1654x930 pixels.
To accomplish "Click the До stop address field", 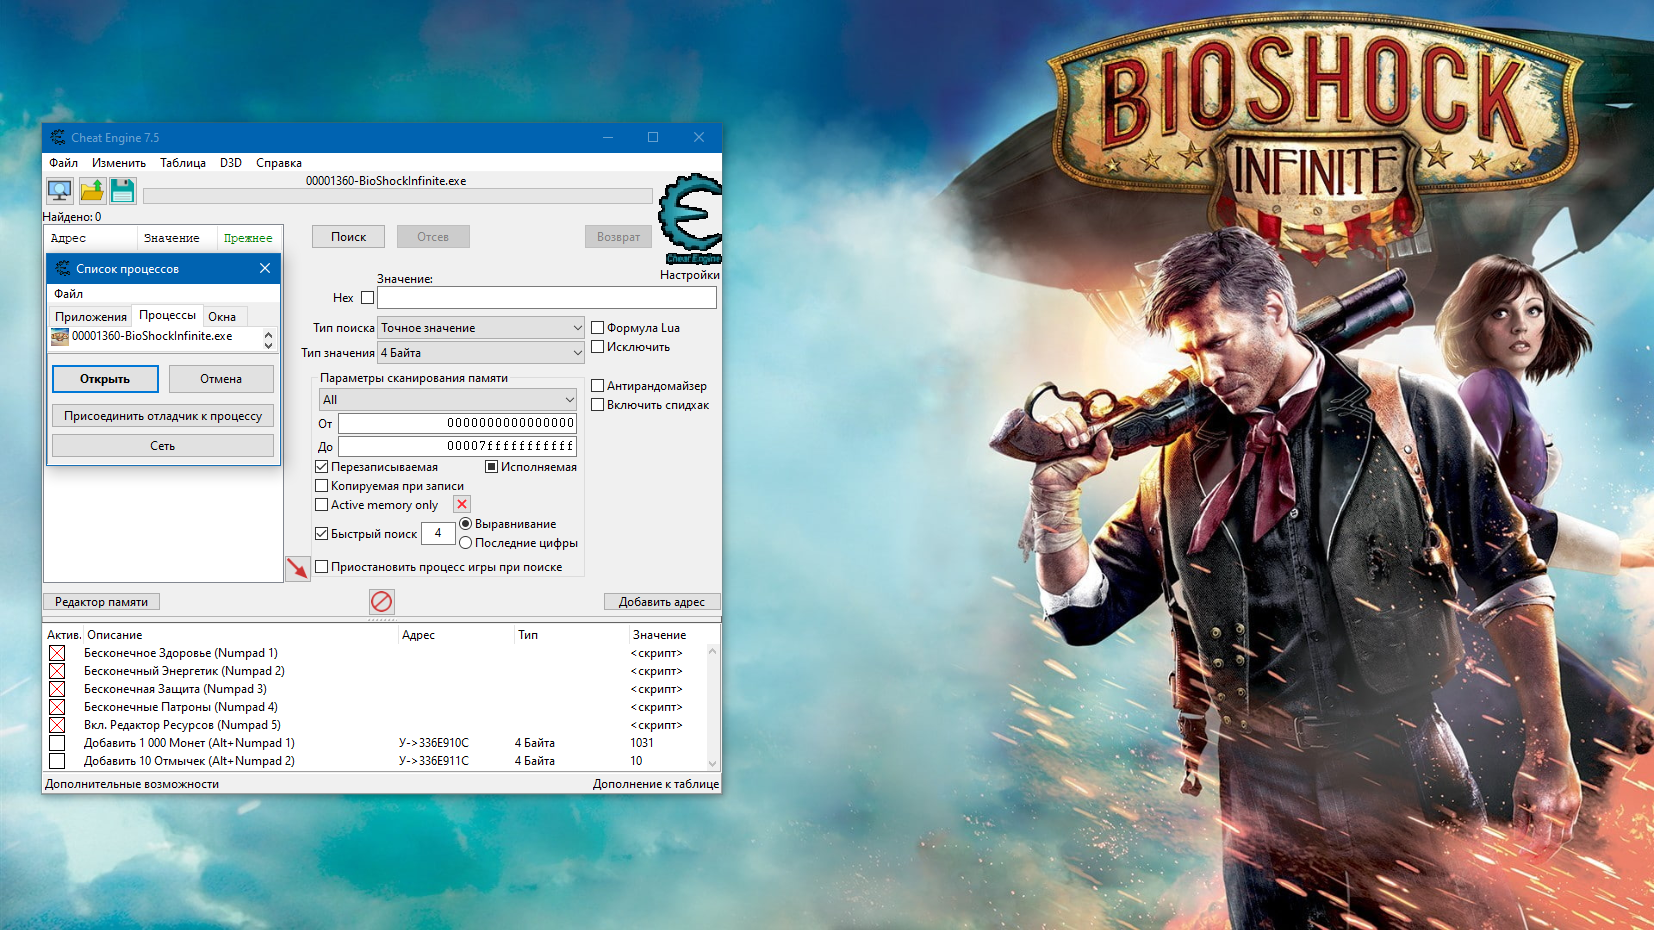I will pyautogui.click(x=457, y=446).
